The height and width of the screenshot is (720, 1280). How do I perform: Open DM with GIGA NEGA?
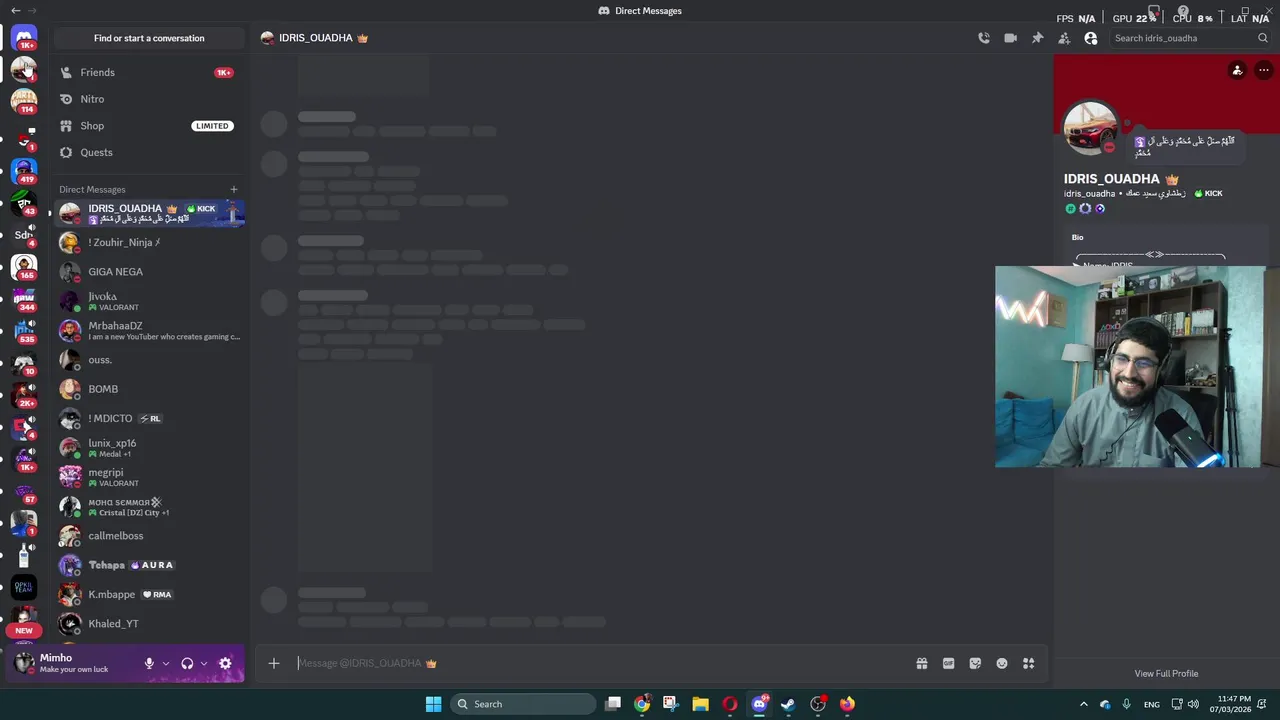148,271
